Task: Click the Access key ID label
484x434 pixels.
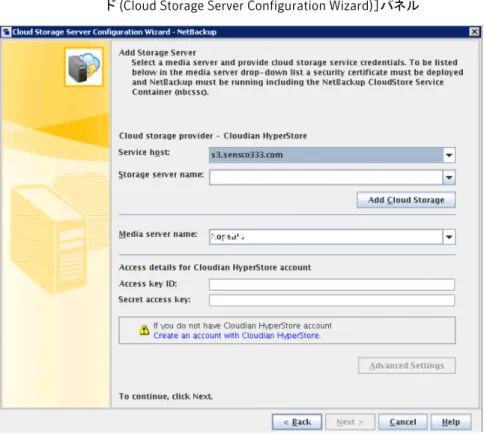Action: pyautogui.click(x=148, y=284)
